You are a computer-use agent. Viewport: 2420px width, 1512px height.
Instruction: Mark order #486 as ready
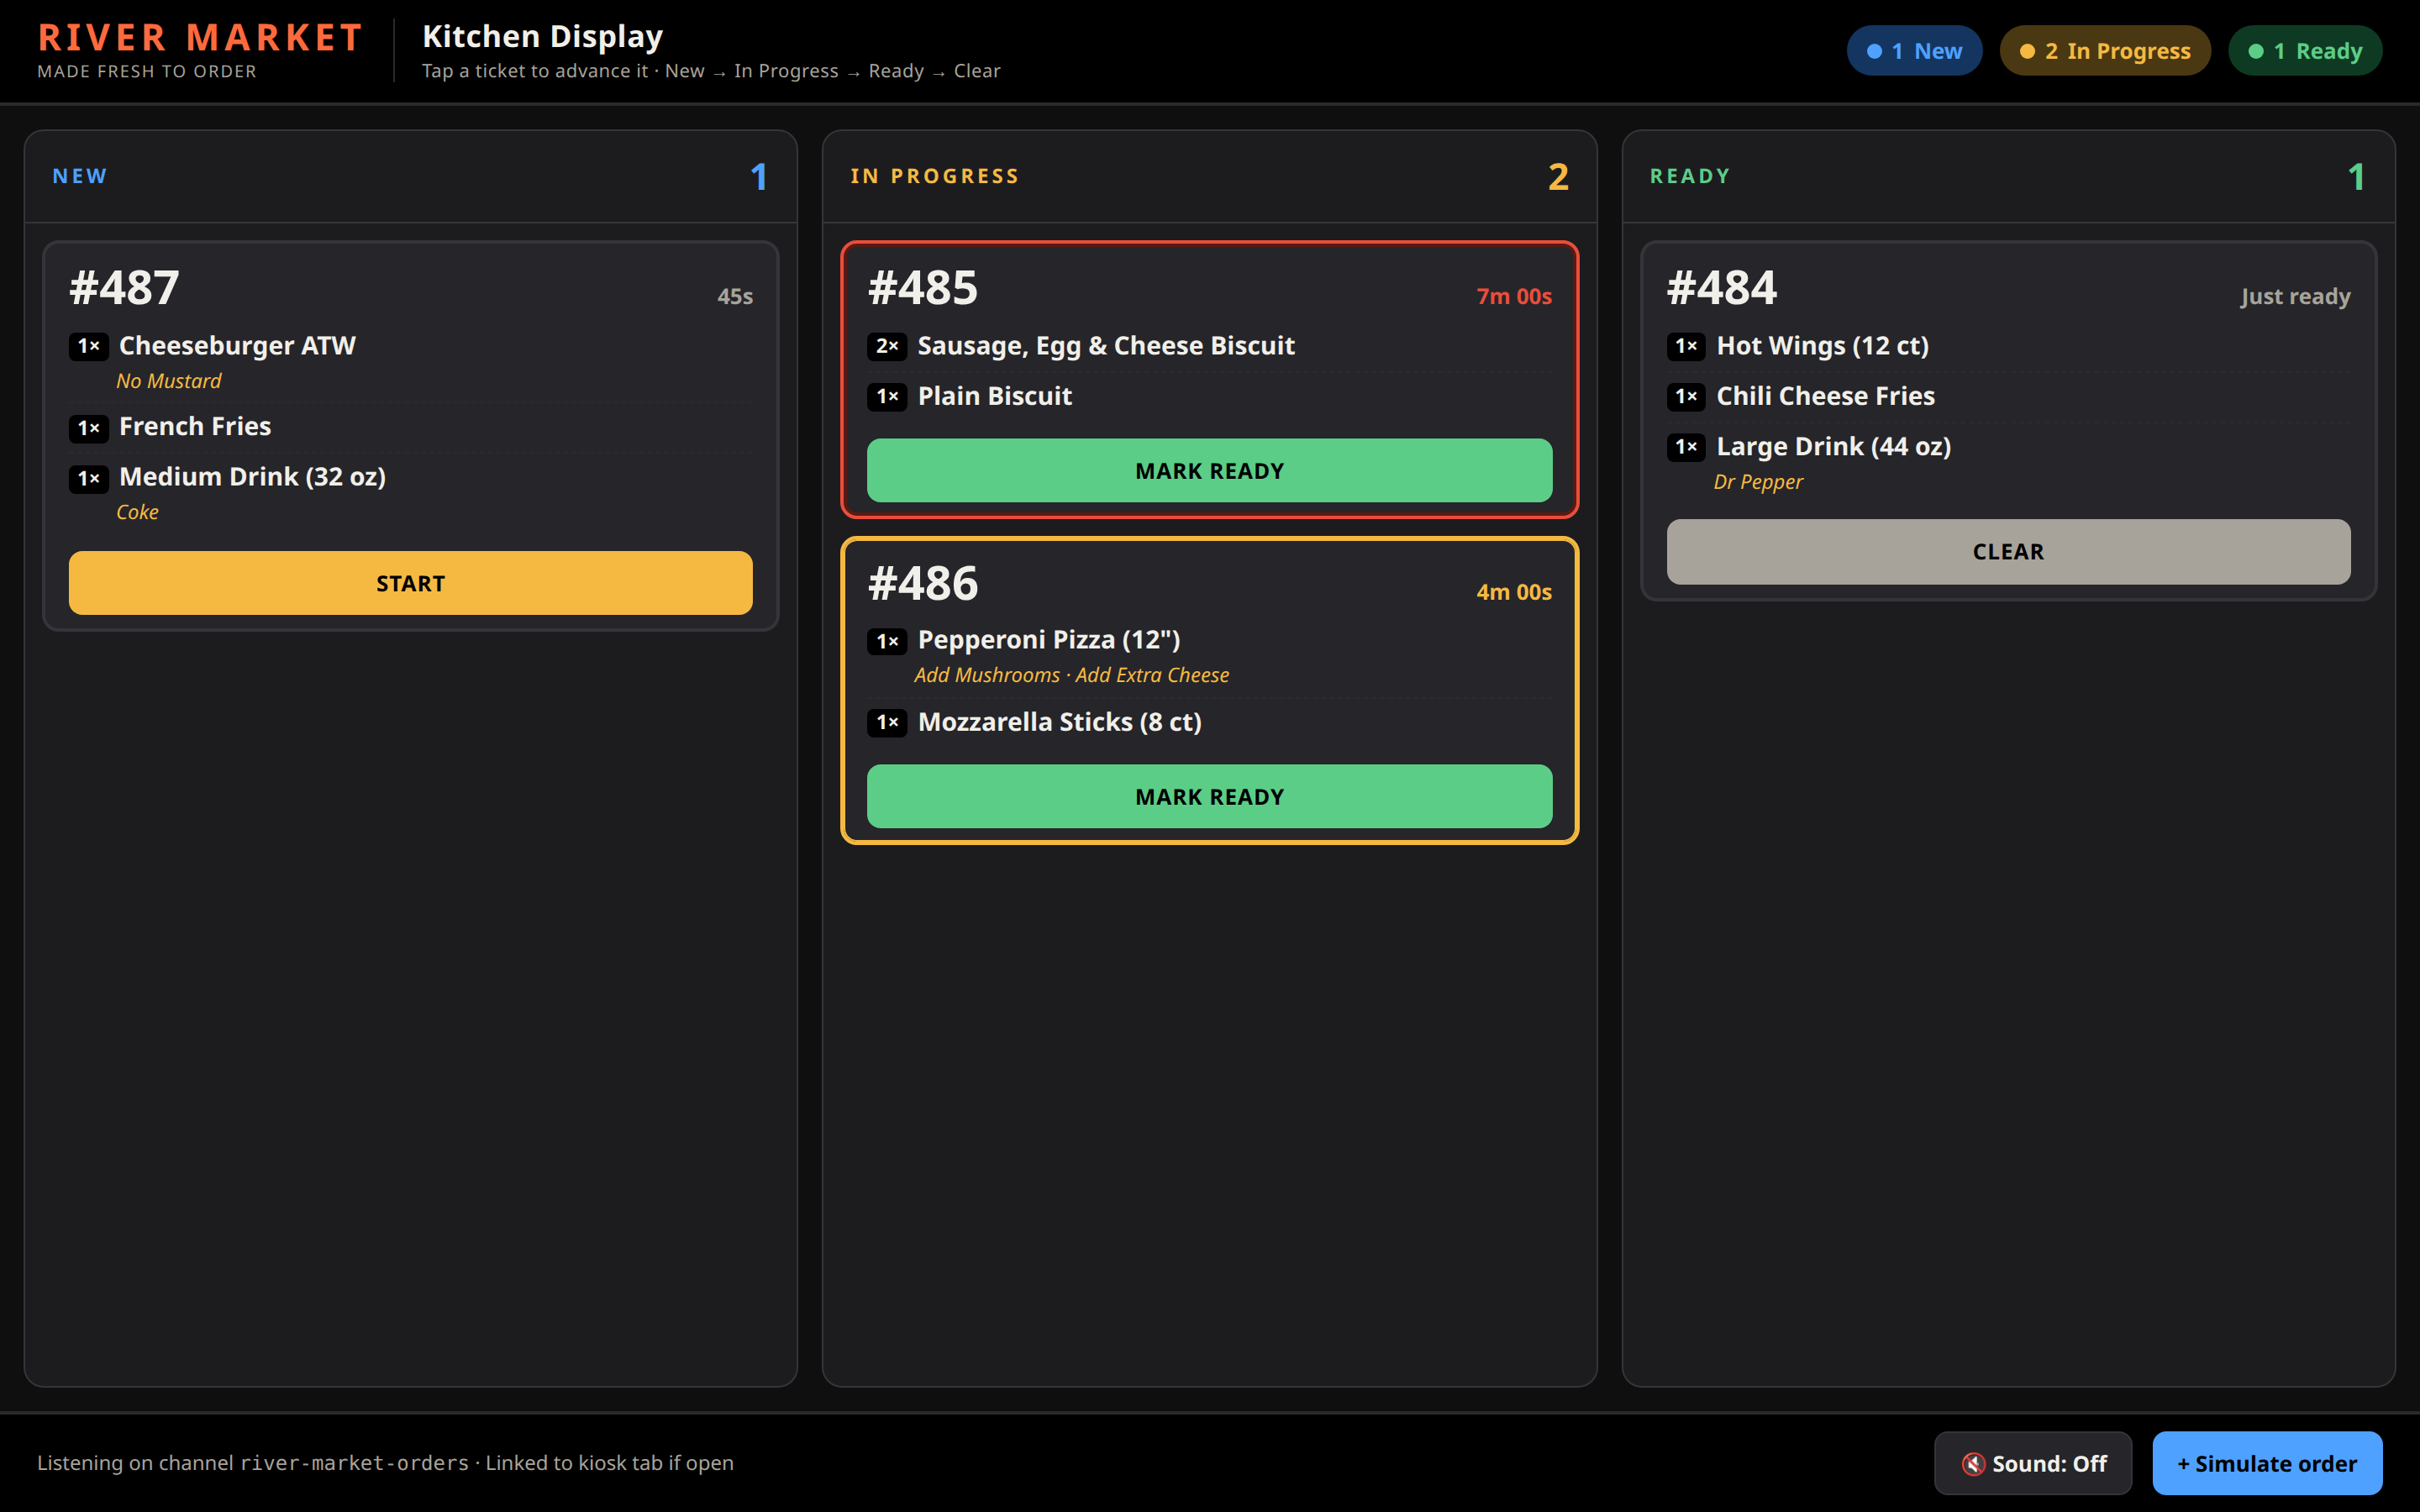pyautogui.click(x=1209, y=796)
